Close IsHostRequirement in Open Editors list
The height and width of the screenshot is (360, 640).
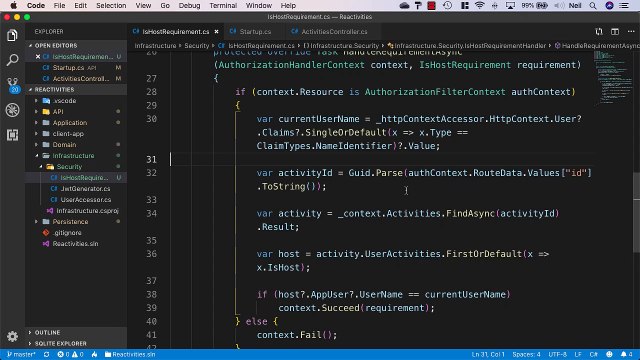click(x=38, y=57)
